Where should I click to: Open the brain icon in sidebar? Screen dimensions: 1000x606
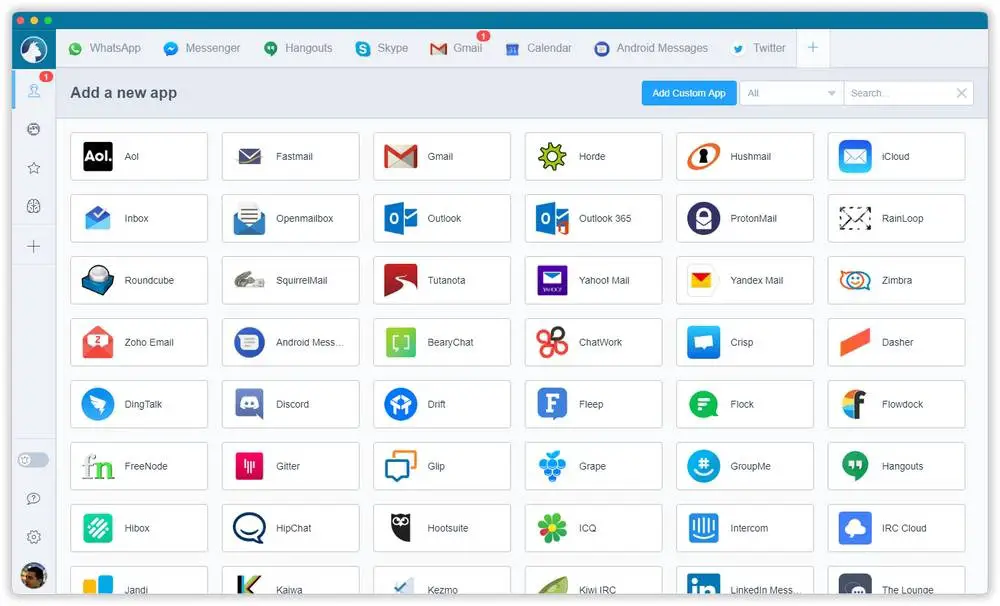pos(34,206)
